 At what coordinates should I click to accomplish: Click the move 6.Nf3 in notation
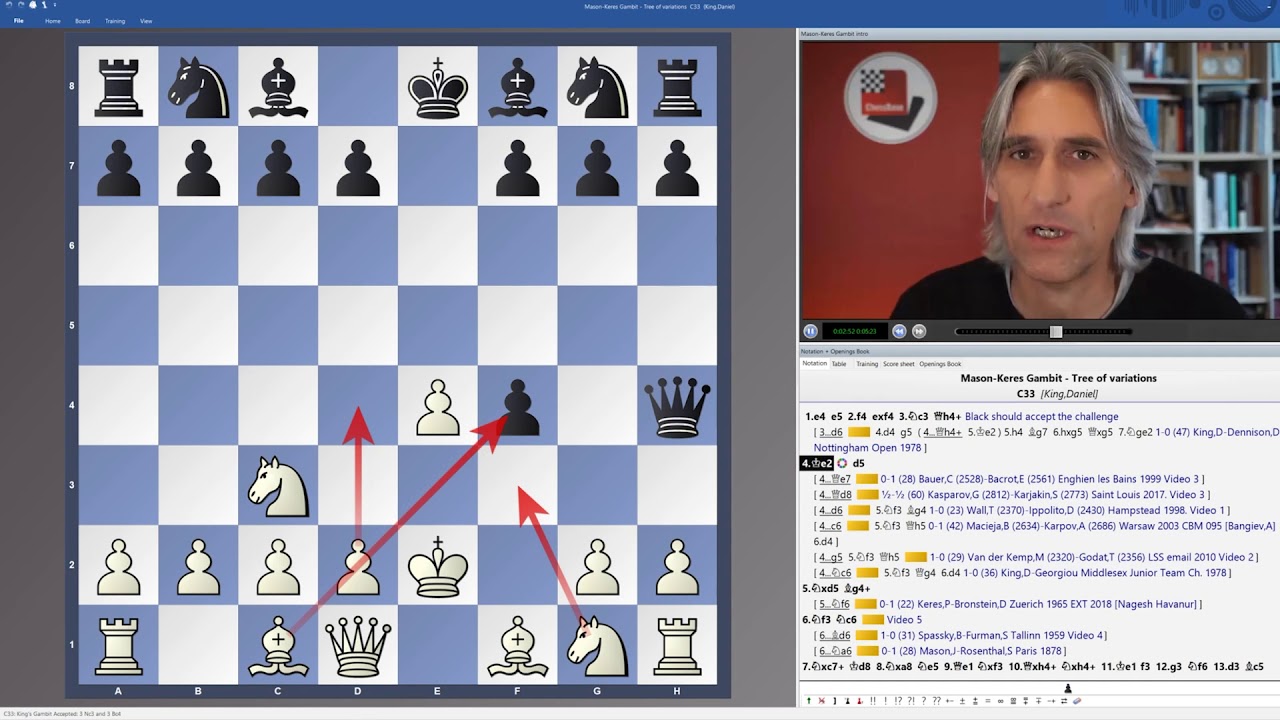(818, 620)
